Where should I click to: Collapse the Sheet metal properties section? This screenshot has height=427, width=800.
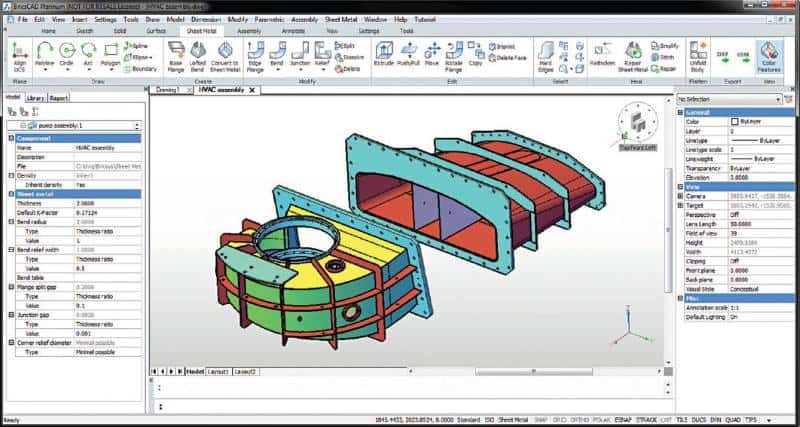click(9, 192)
